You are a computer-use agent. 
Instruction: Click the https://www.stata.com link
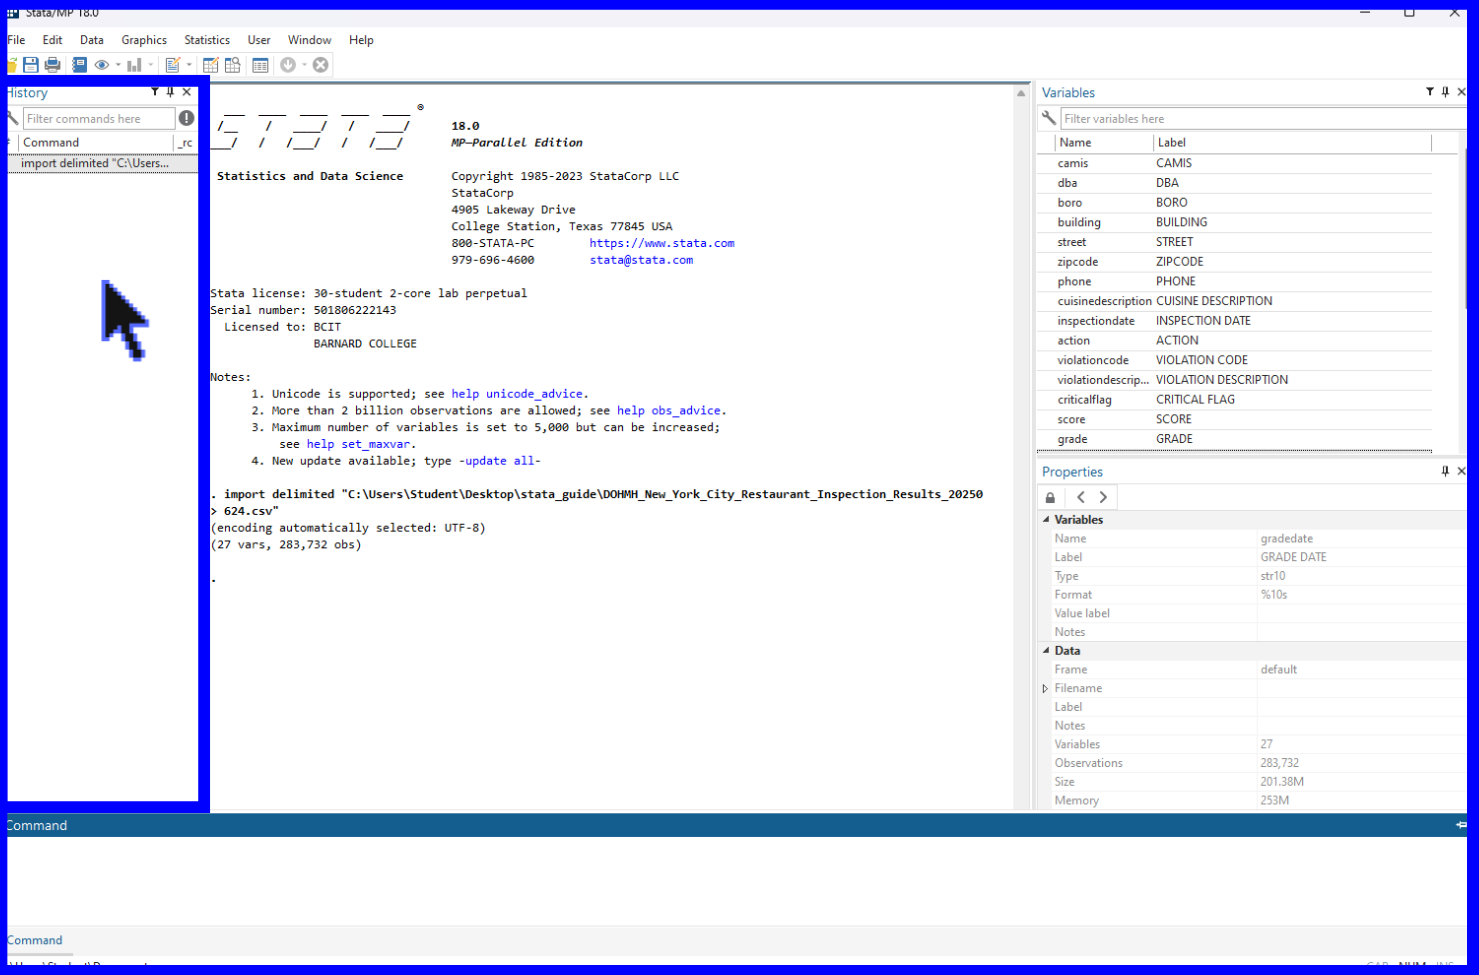661,243
